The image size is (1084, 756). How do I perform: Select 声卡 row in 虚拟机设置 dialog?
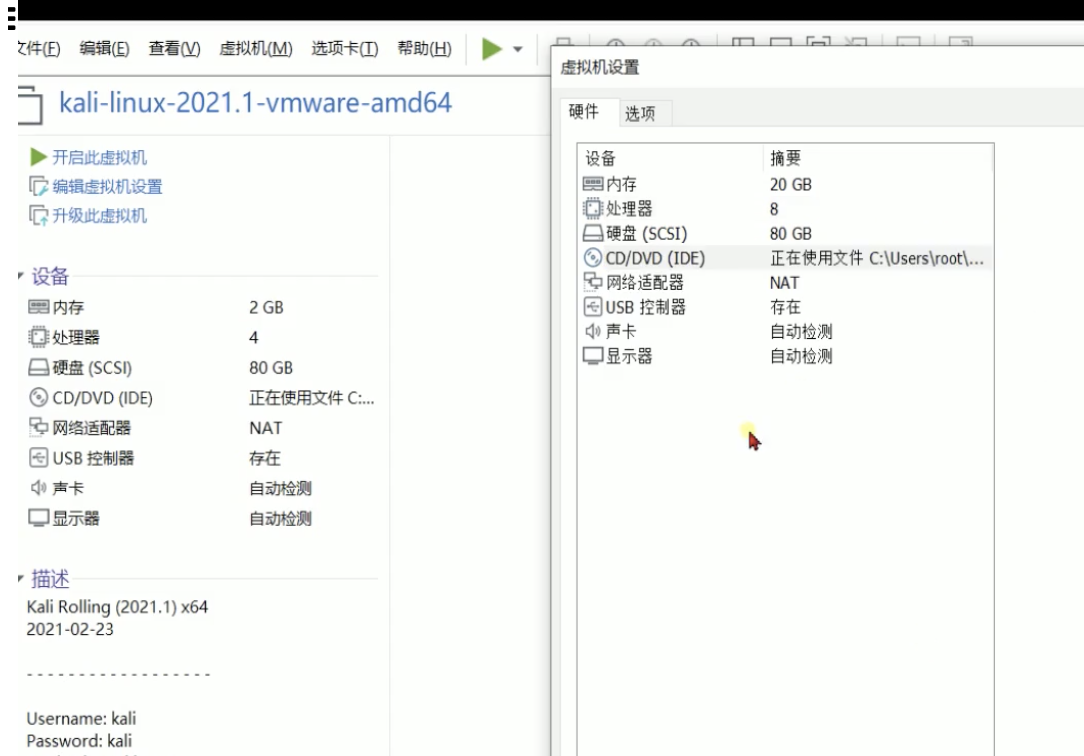(785, 332)
